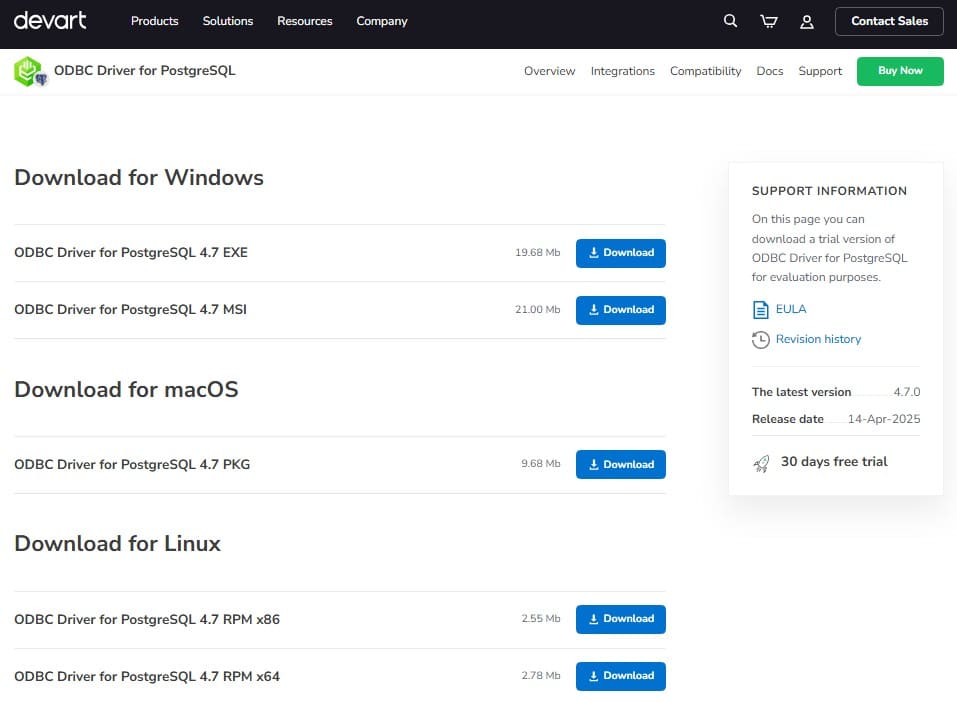Click the release date '14-Apr-2025'
The image size is (957, 702).
coord(884,419)
